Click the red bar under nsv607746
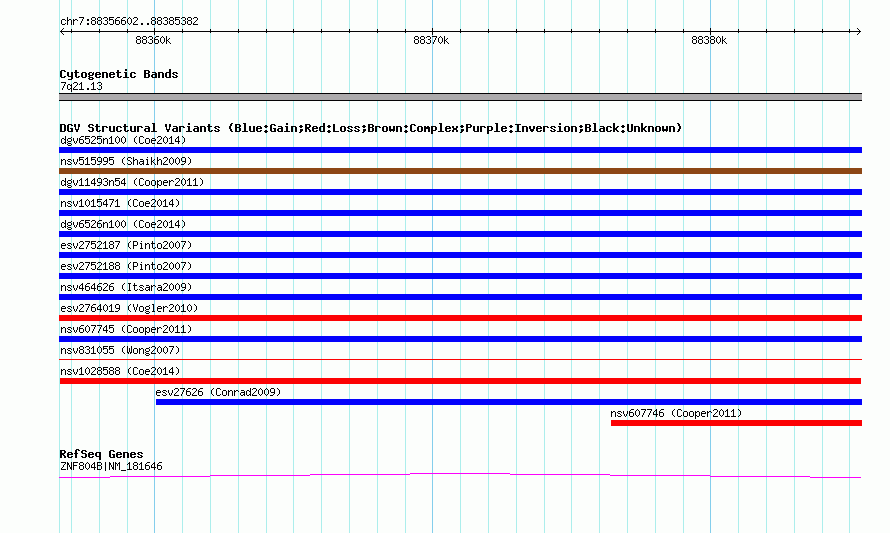 [x=736, y=423]
